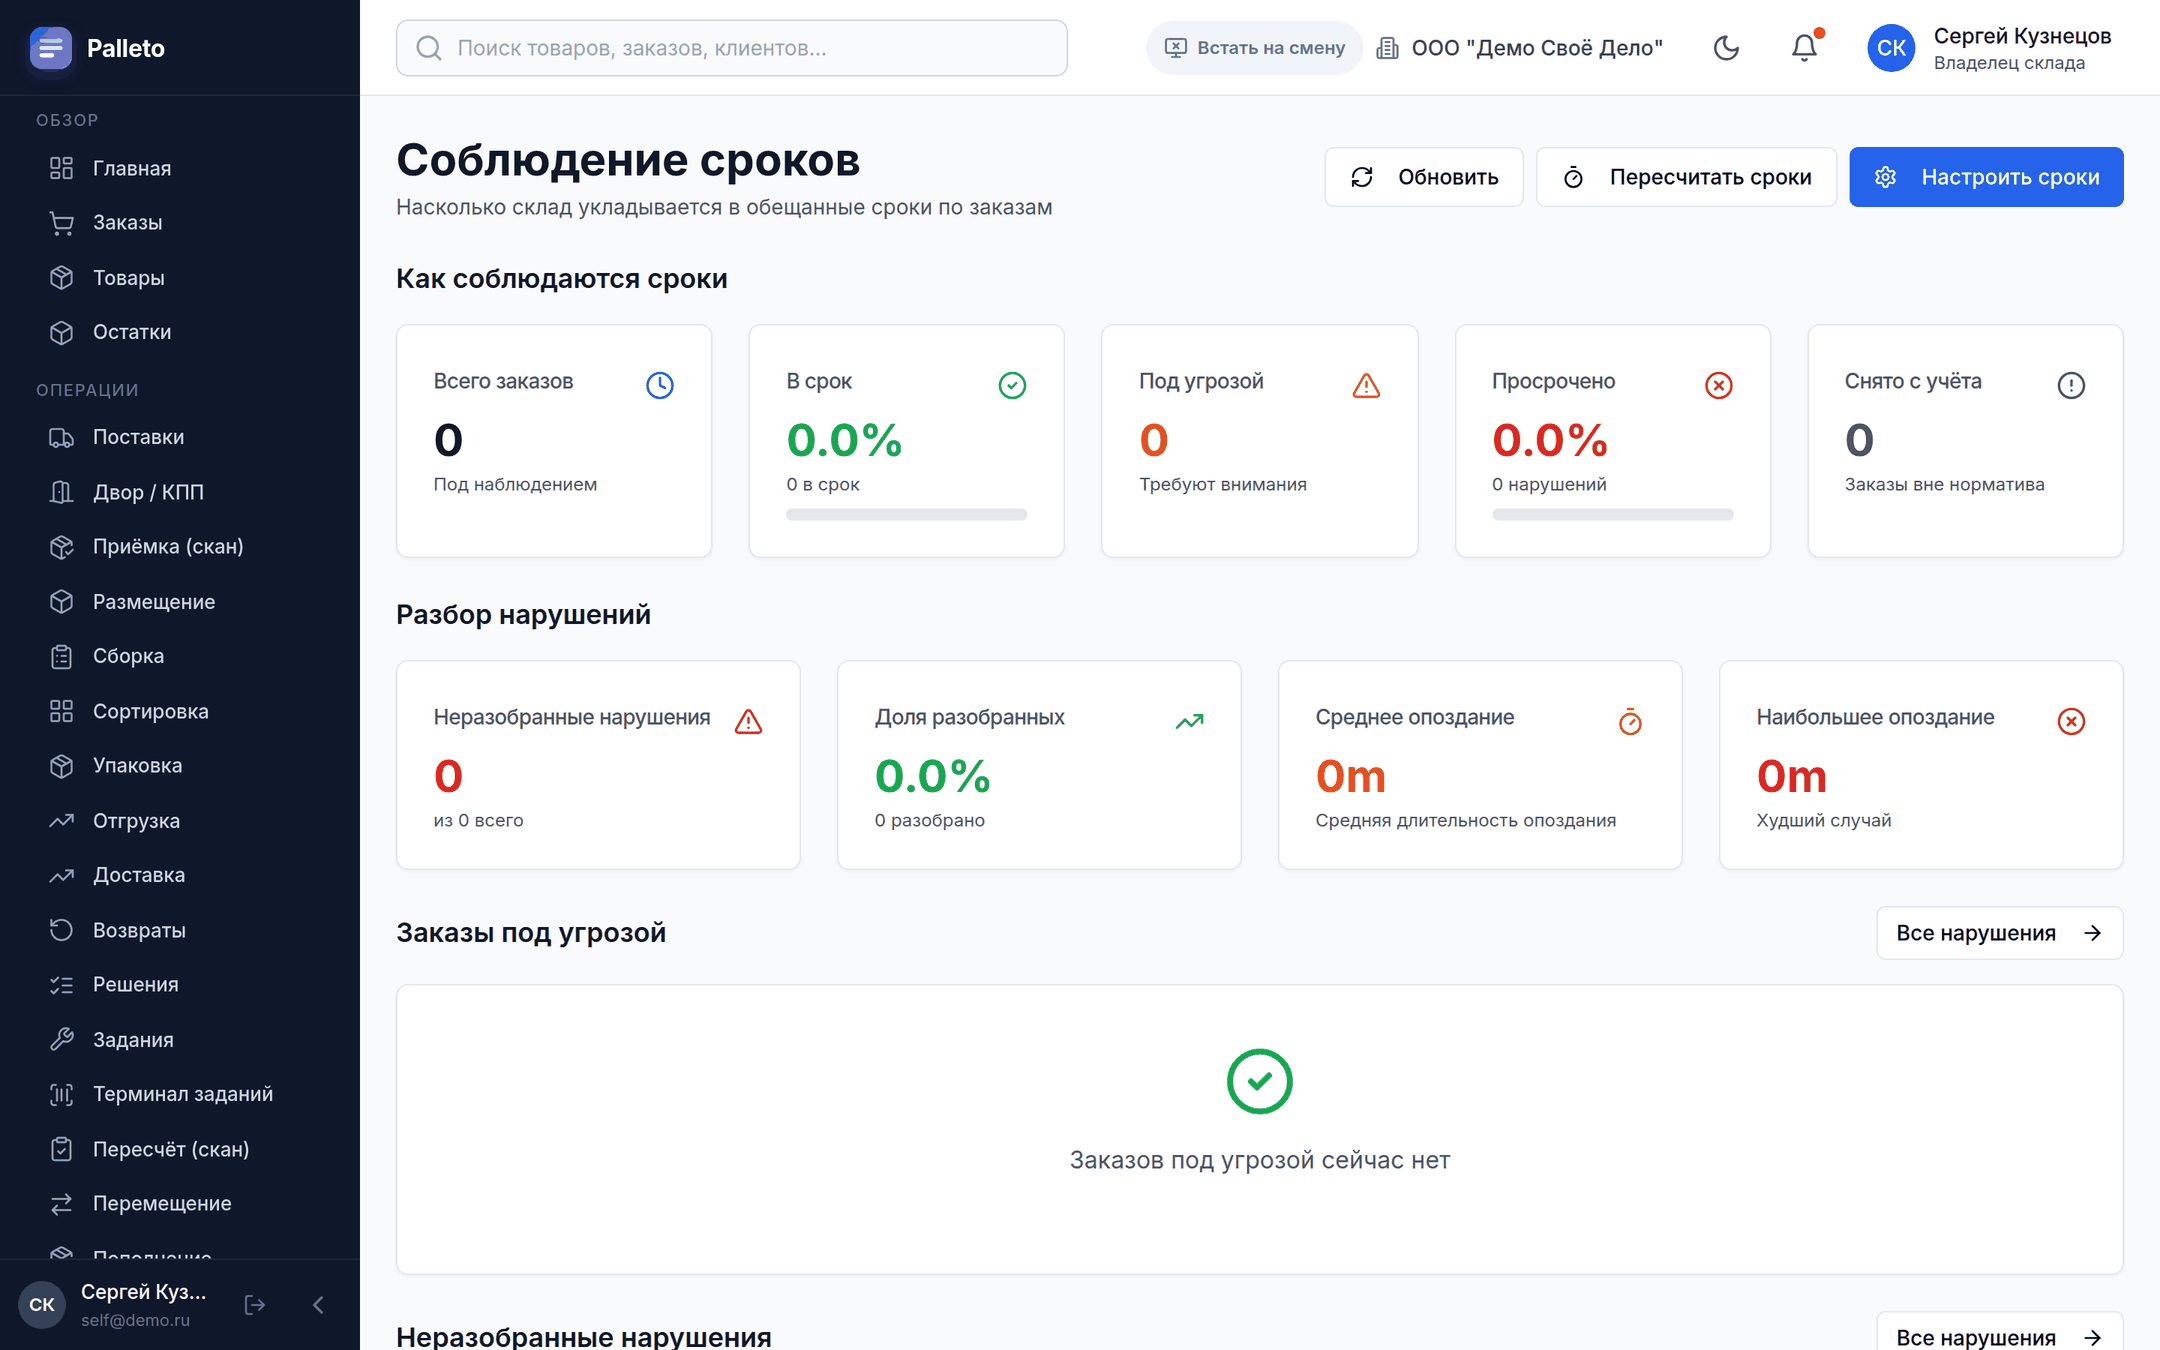Click the 'Отгрузка' trend icon

click(x=62, y=820)
